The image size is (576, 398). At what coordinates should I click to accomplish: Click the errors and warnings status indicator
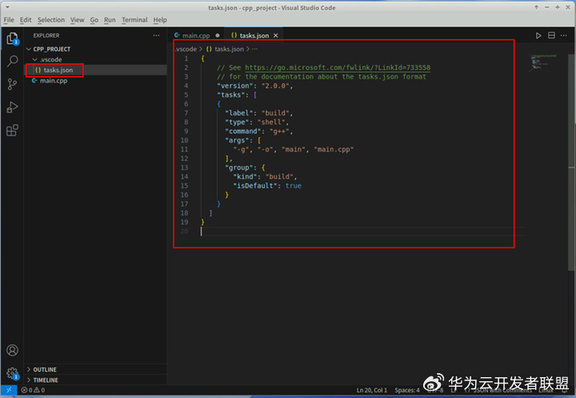pyautogui.click(x=33, y=390)
